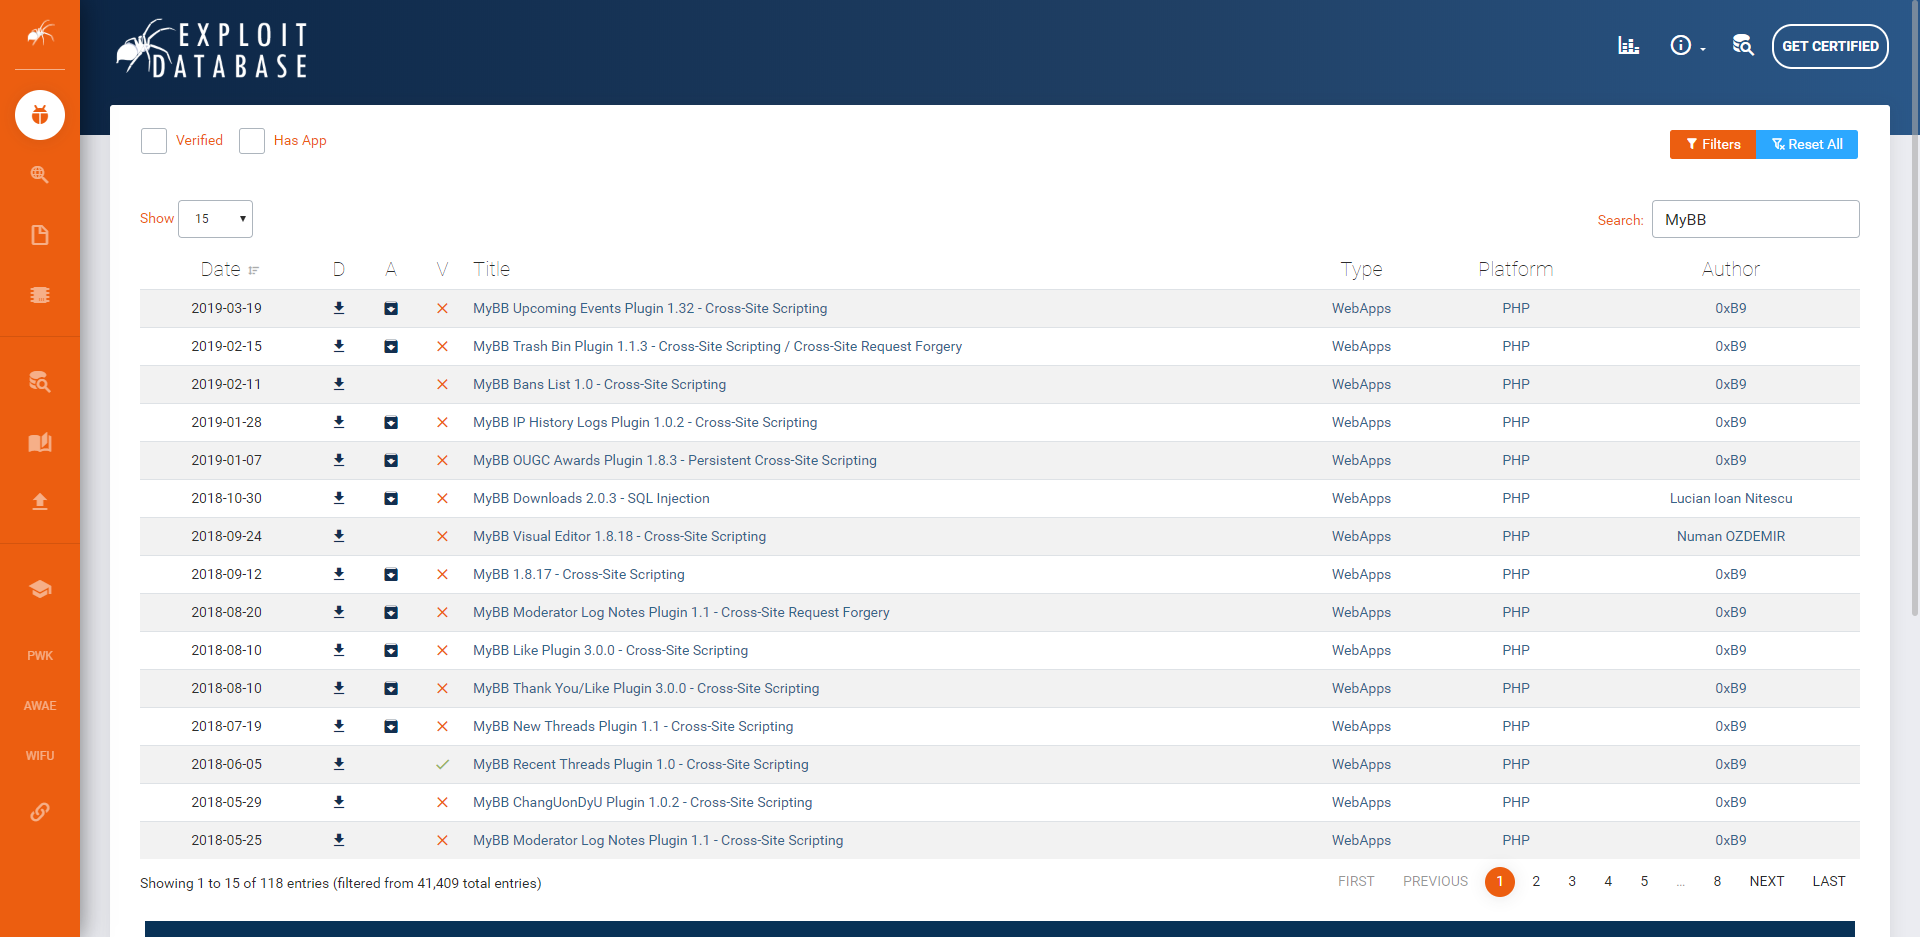1920x937 pixels.
Task: Click date 2018-06-05 cell
Action: [227, 764]
